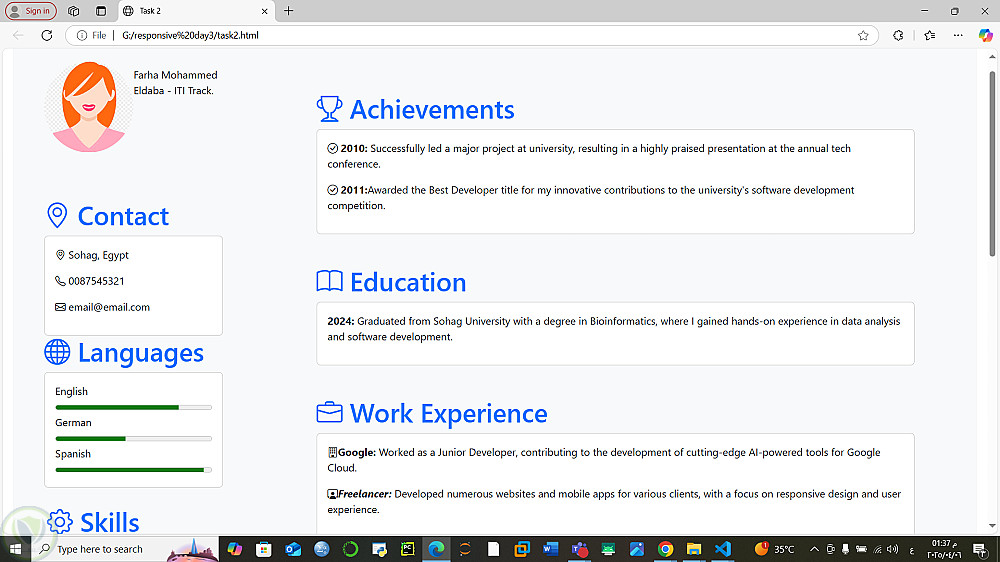Image resolution: width=1000 pixels, height=562 pixels.
Task: Click the briefcase icon beside Work Experience
Action: pos(330,413)
